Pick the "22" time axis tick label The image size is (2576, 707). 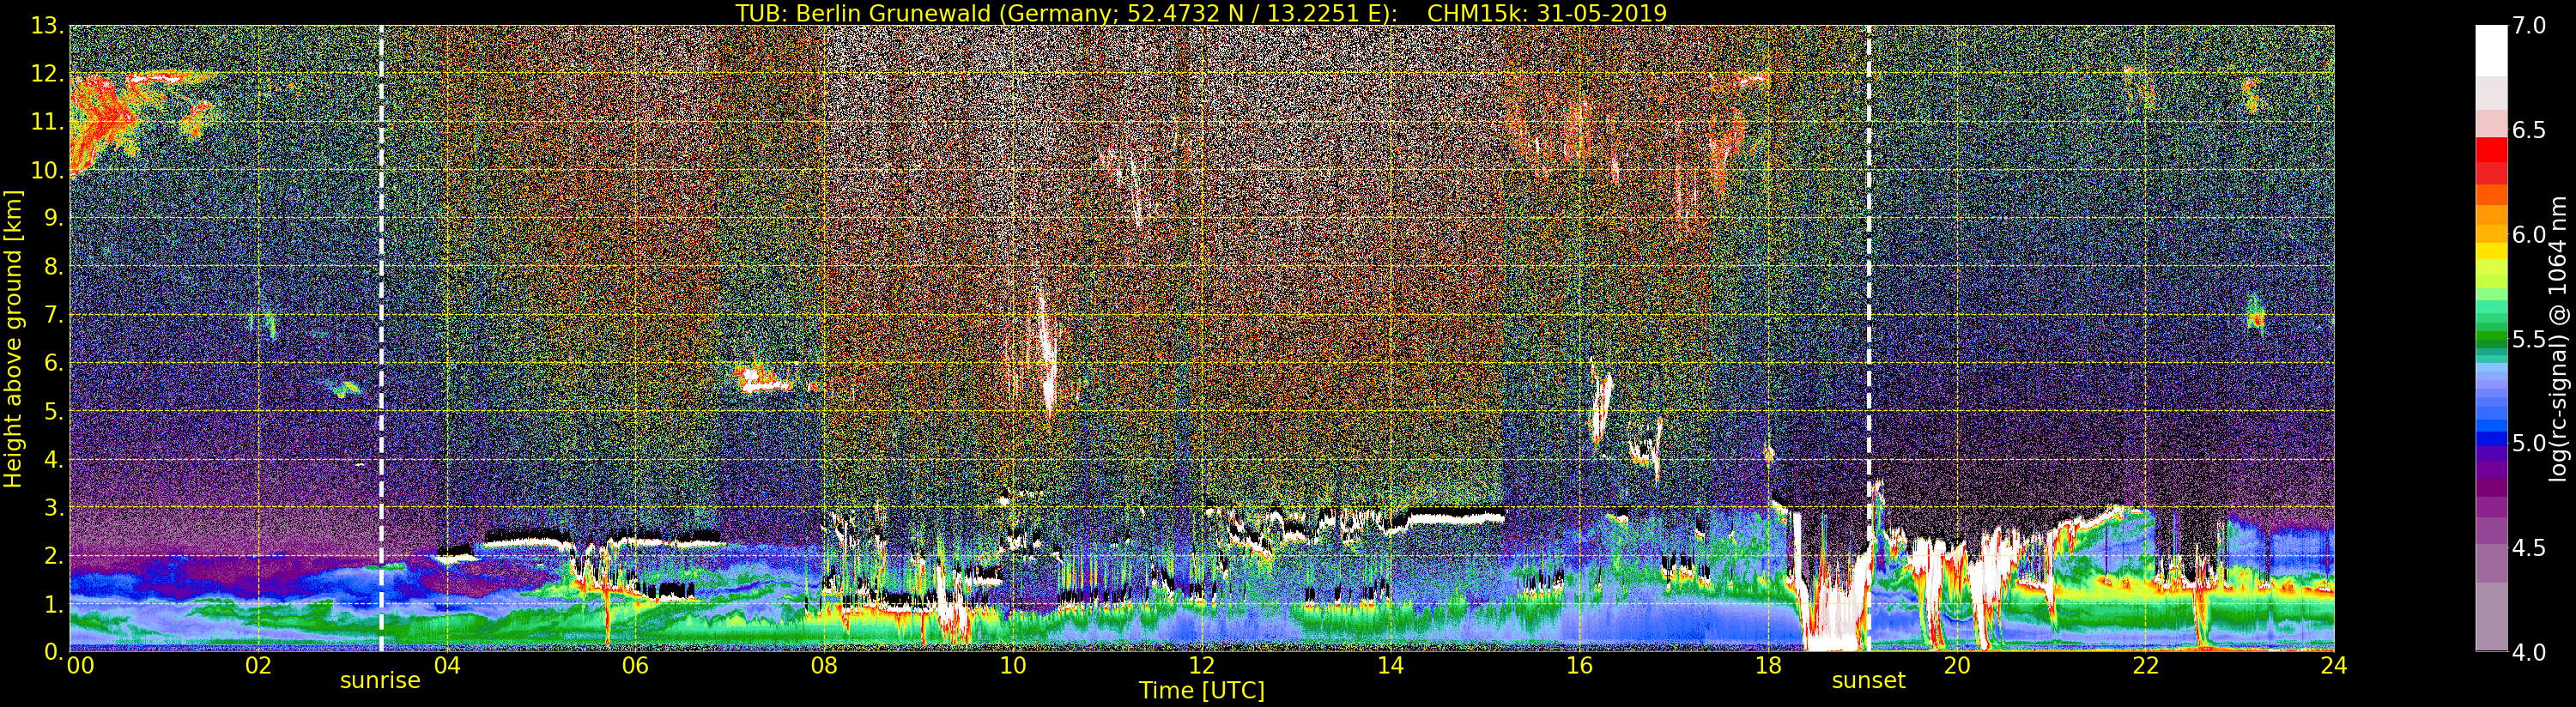coord(2145,666)
